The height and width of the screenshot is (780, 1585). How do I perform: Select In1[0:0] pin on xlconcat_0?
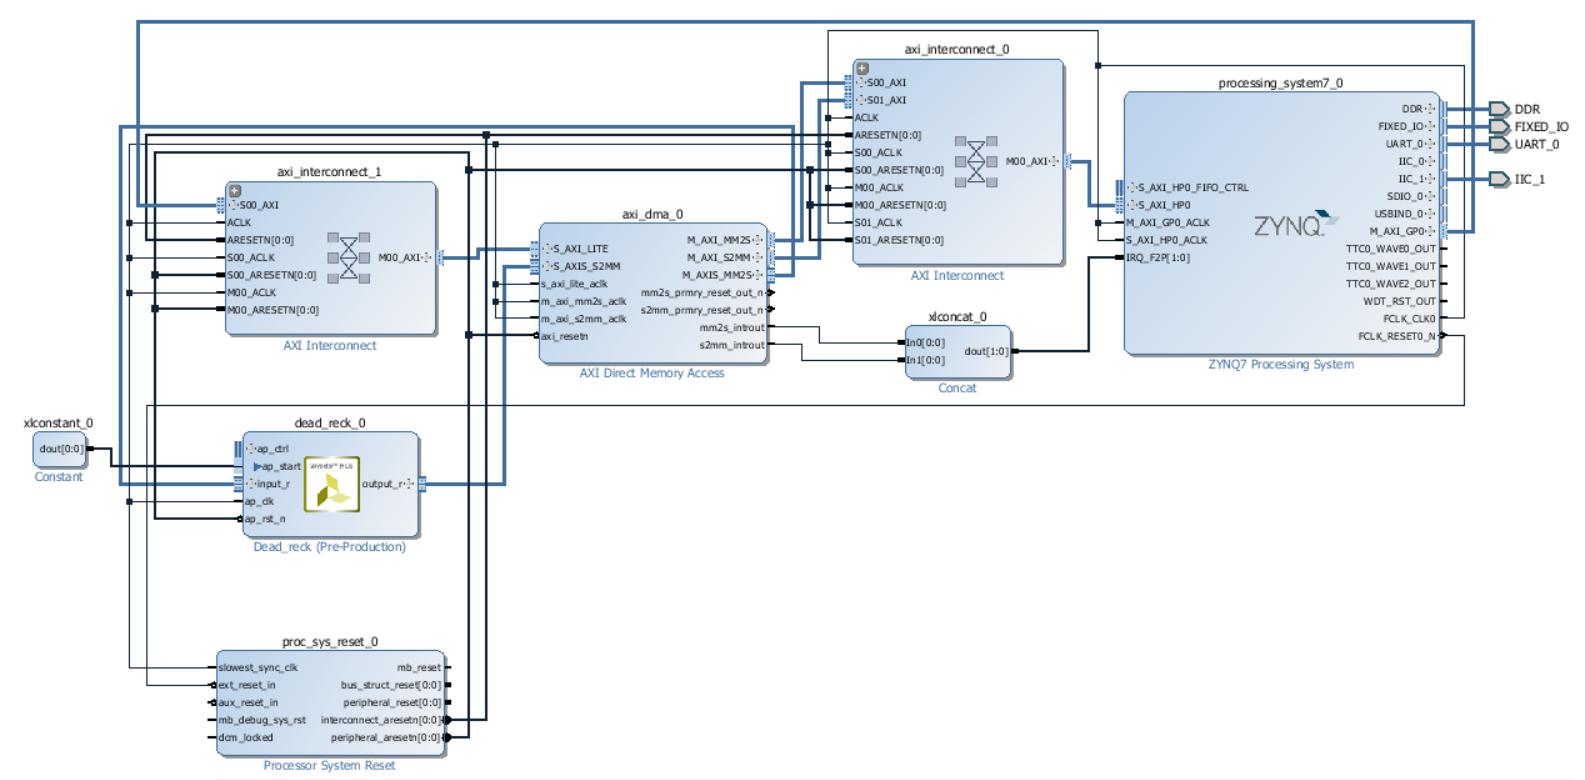[925, 360]
